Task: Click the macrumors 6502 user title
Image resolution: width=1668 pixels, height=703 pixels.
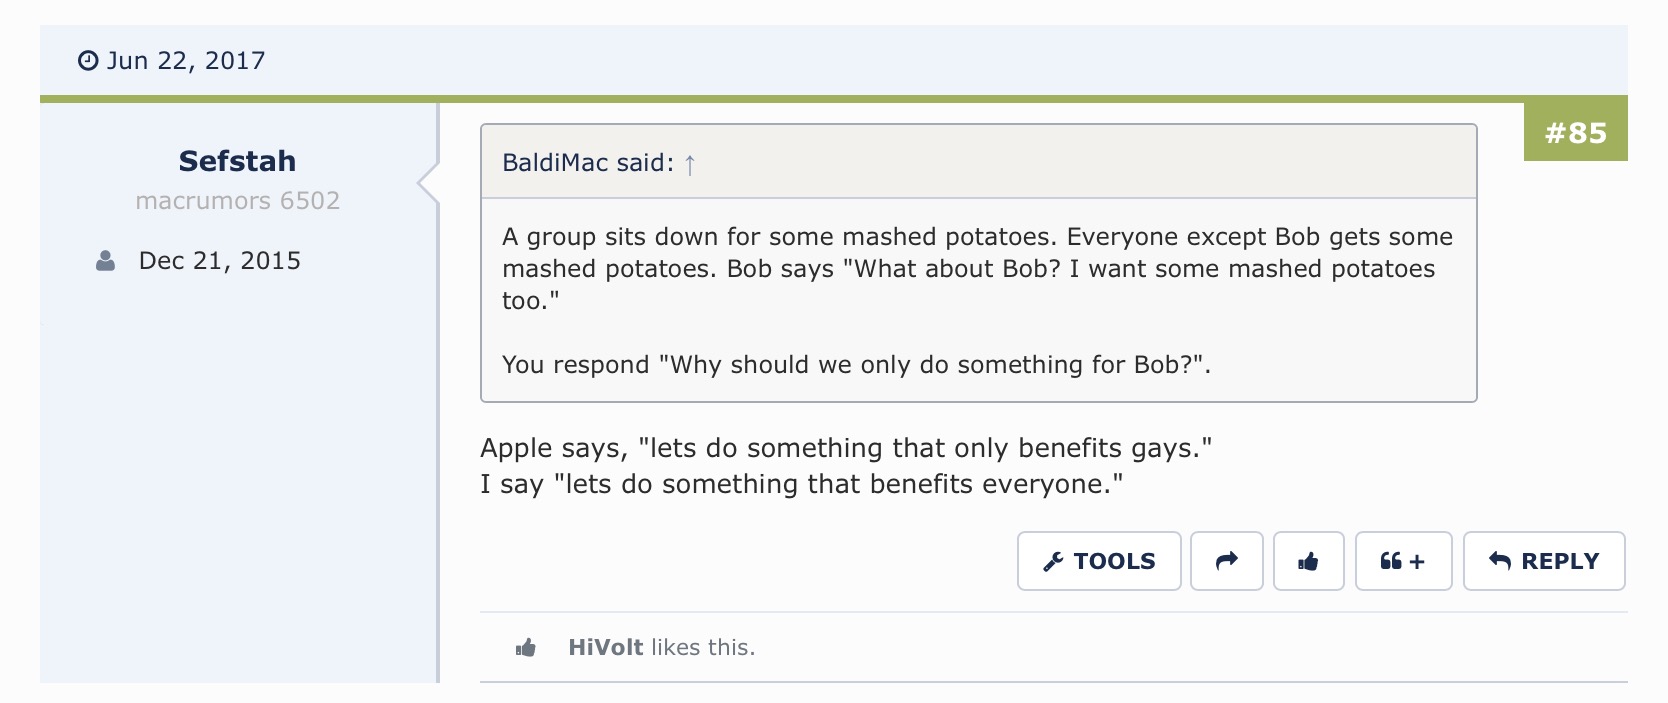Action: [x=238, y=201]
